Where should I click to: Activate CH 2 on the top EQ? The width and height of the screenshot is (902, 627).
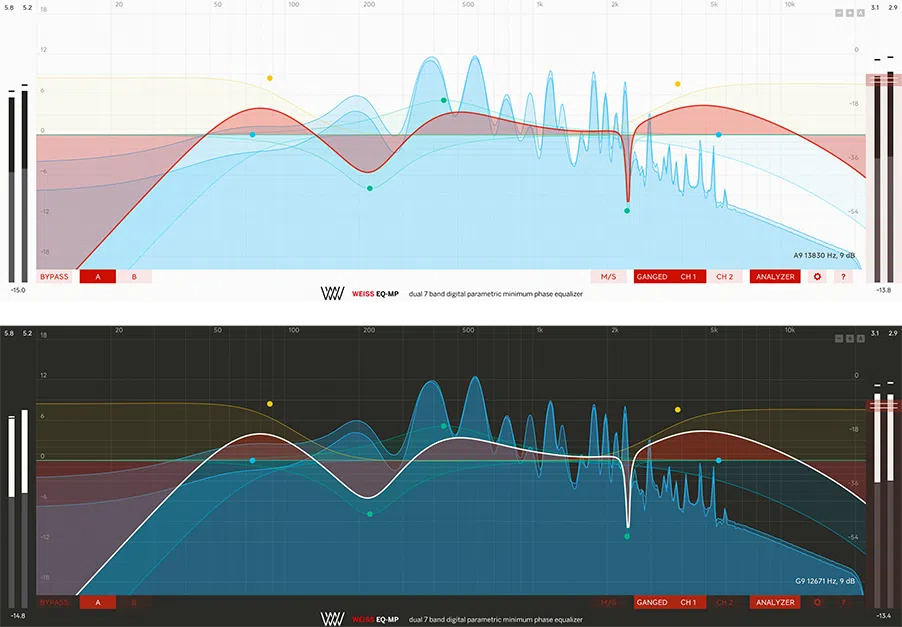(x=725, y=276)
